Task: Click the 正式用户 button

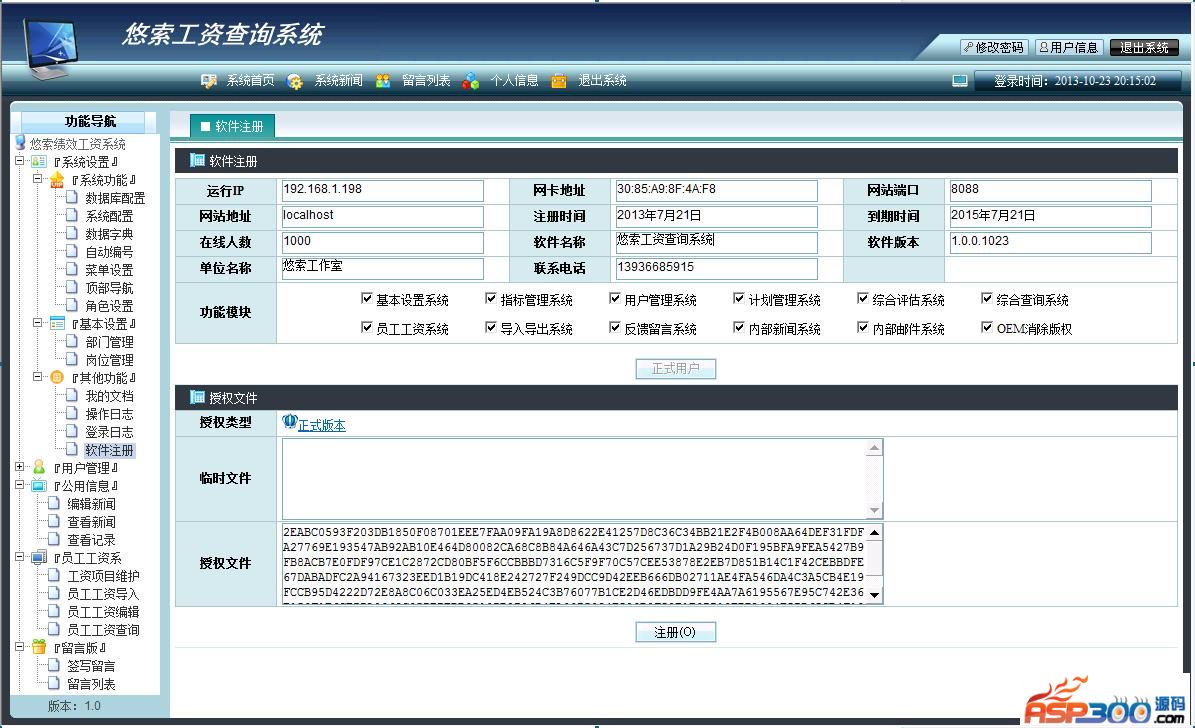Action: (675, 369)
